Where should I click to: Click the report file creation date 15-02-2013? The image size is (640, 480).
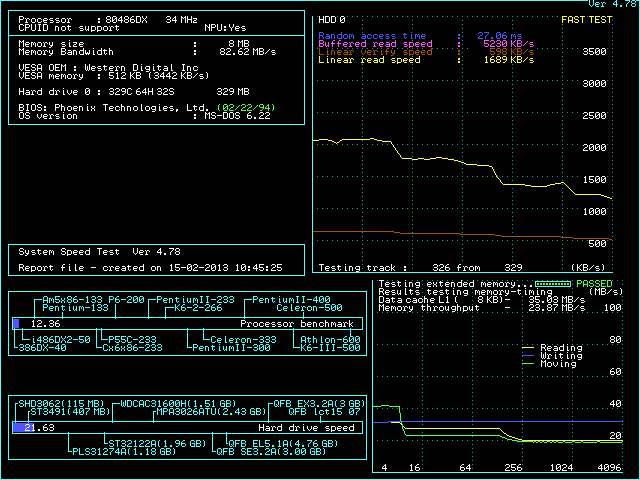(x=198, y=268)
